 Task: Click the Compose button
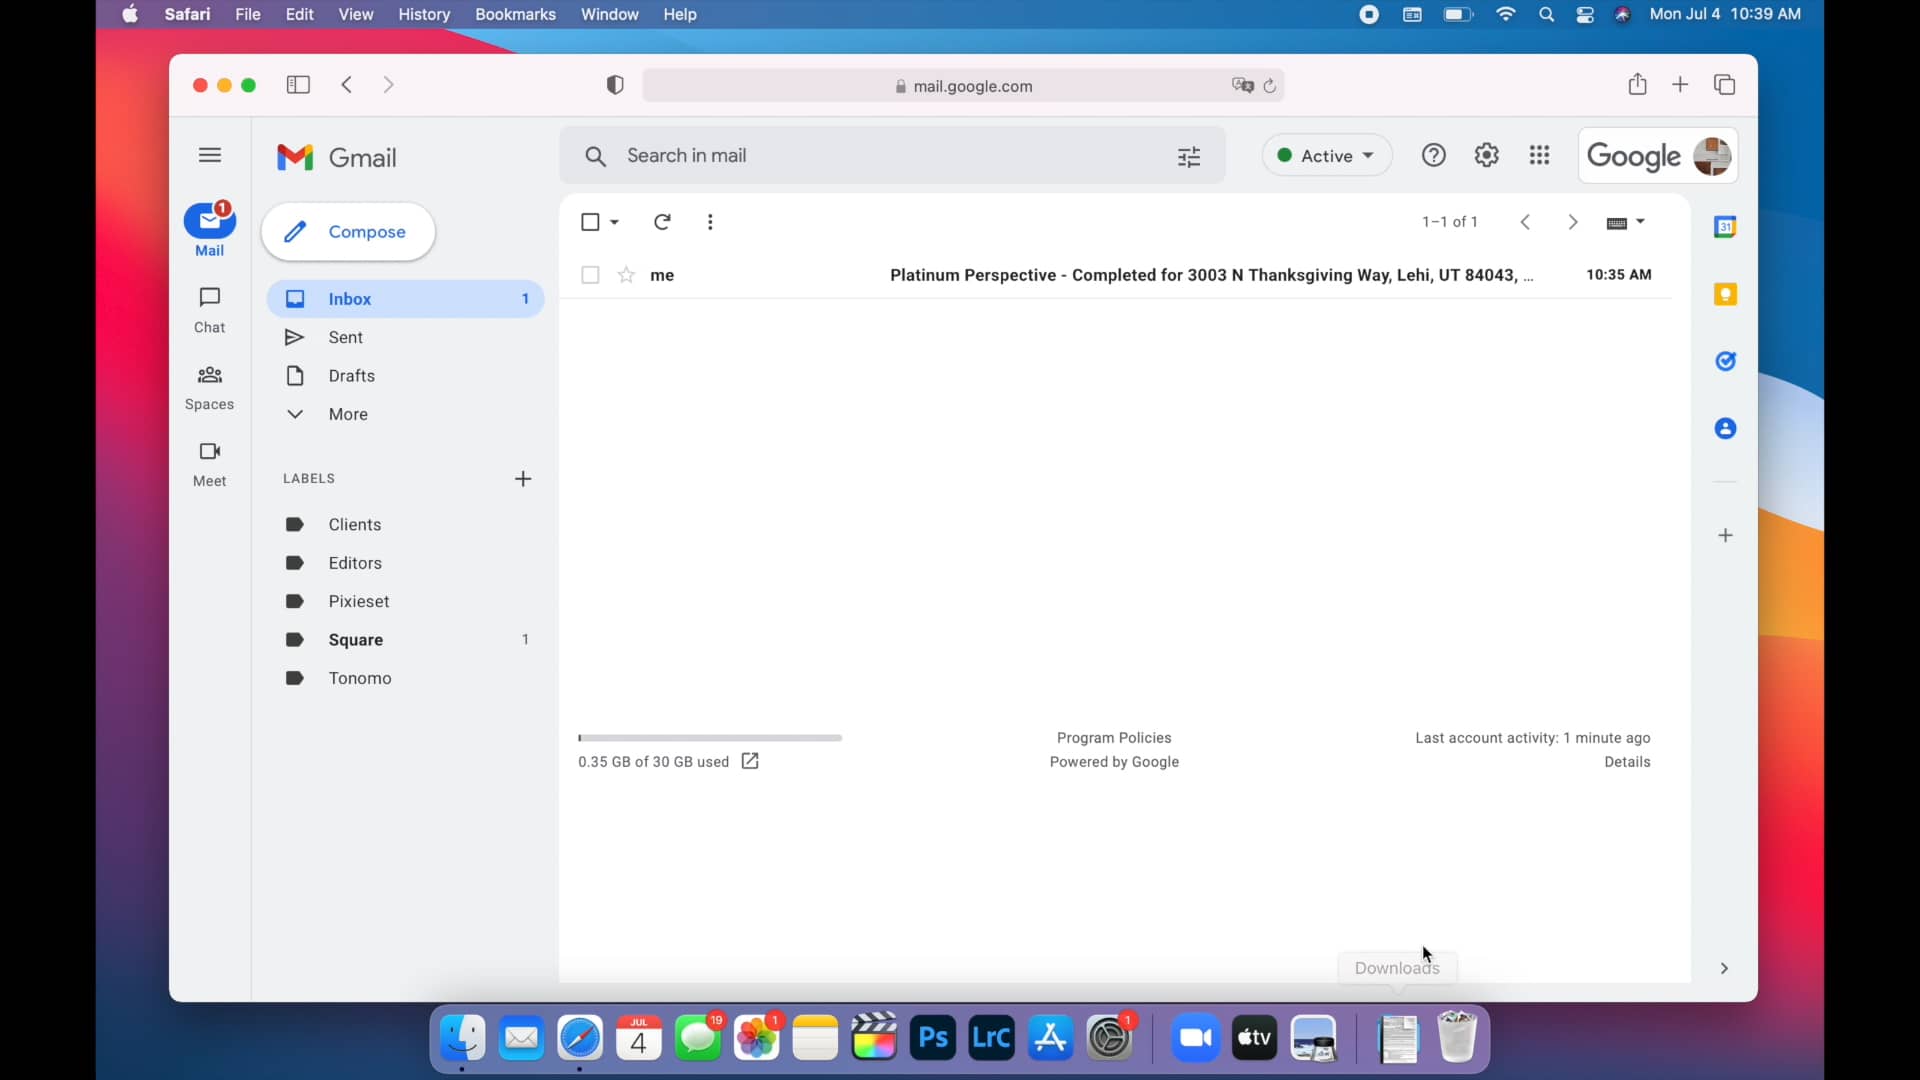(x=348, y=232)
